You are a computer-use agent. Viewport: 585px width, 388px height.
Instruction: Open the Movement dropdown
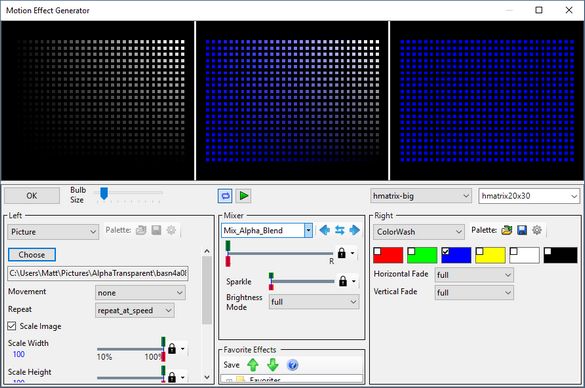(140, 293)
